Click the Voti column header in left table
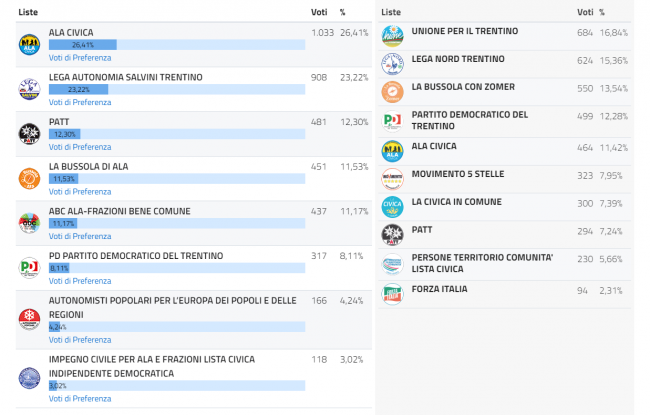 pos(320,12)
